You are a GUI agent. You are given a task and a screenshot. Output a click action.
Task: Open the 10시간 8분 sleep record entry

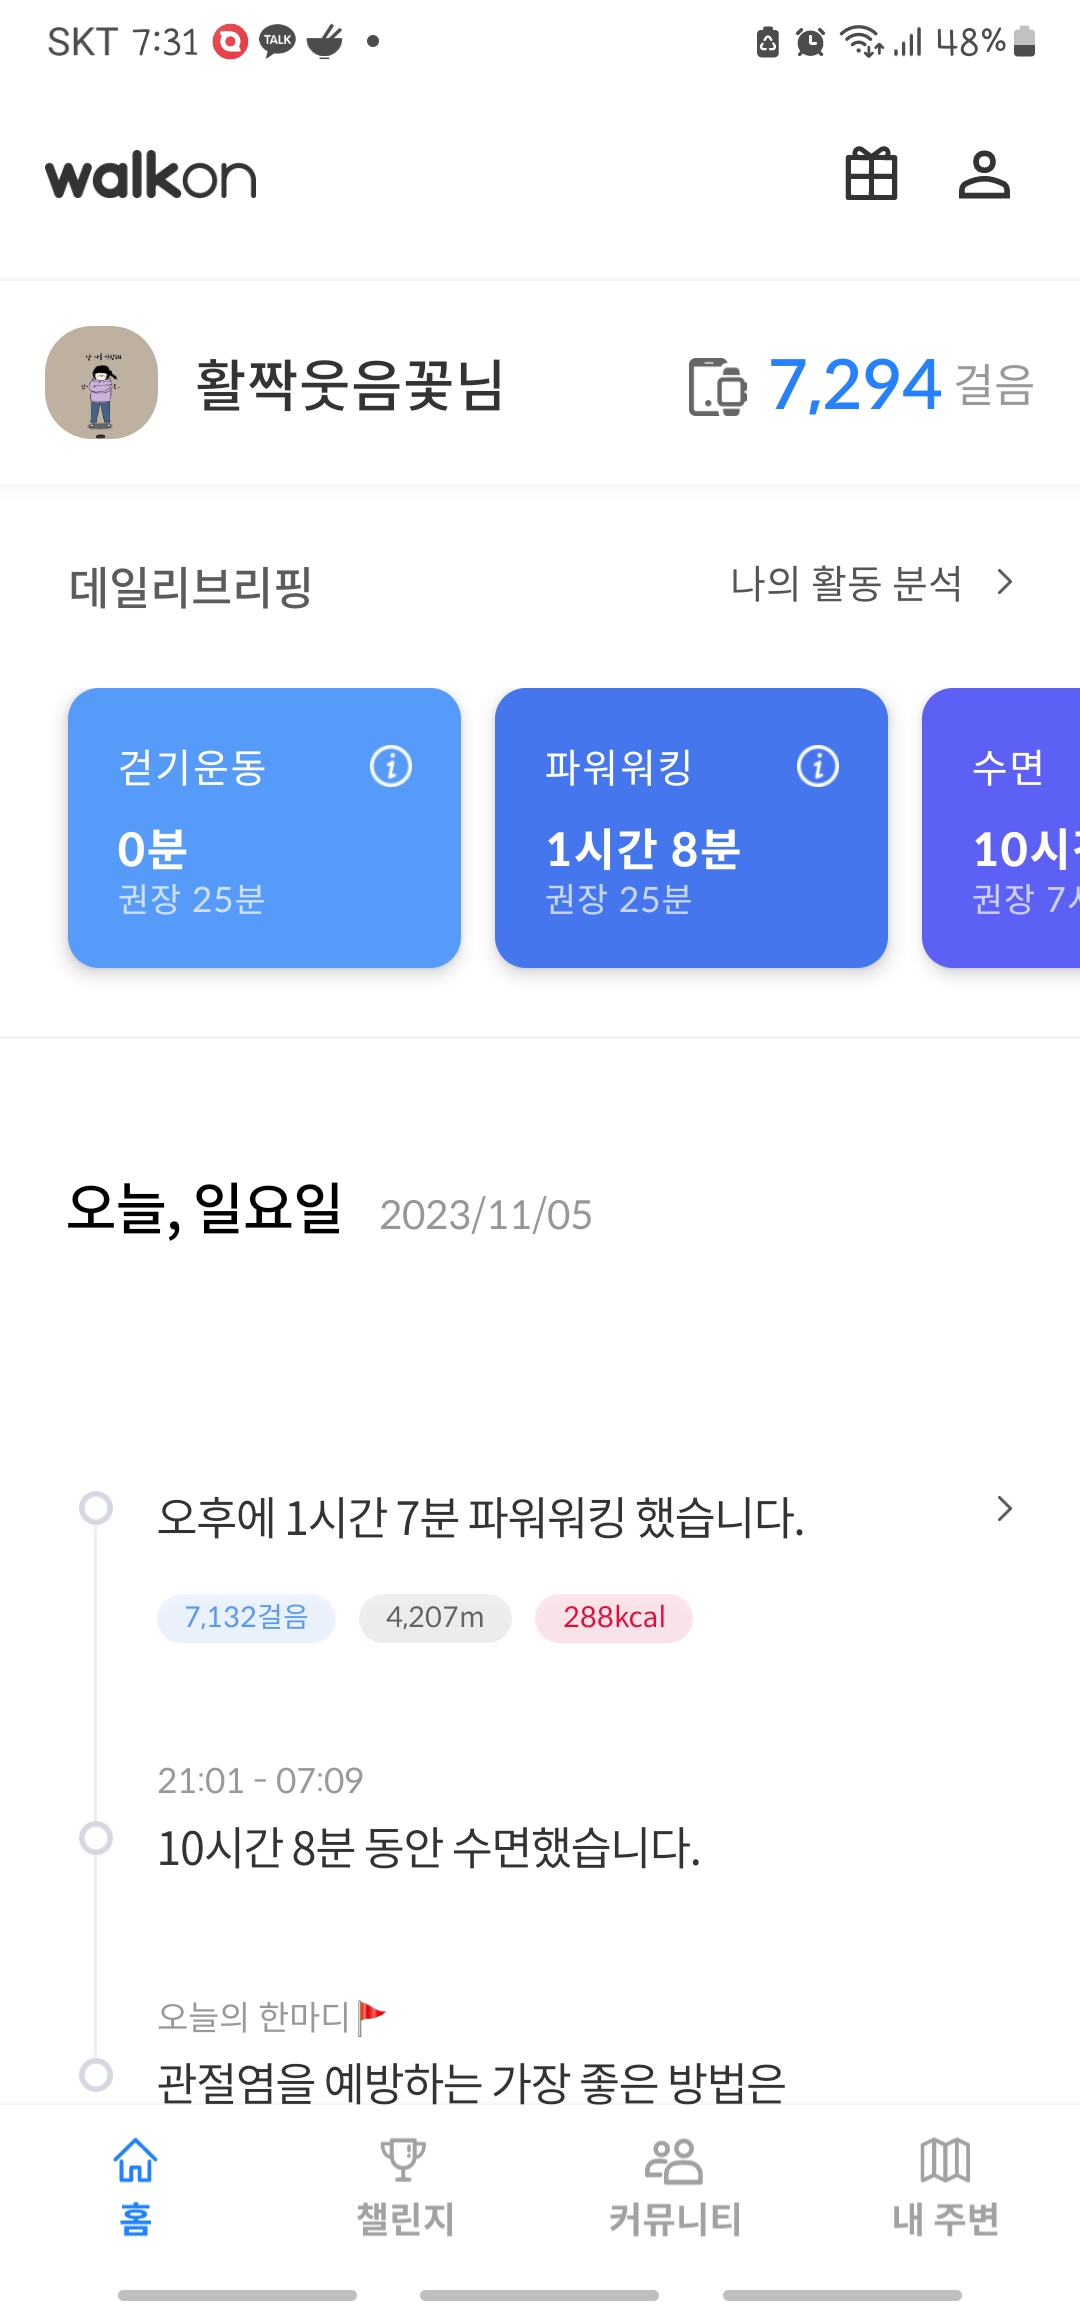[429, 1847]
